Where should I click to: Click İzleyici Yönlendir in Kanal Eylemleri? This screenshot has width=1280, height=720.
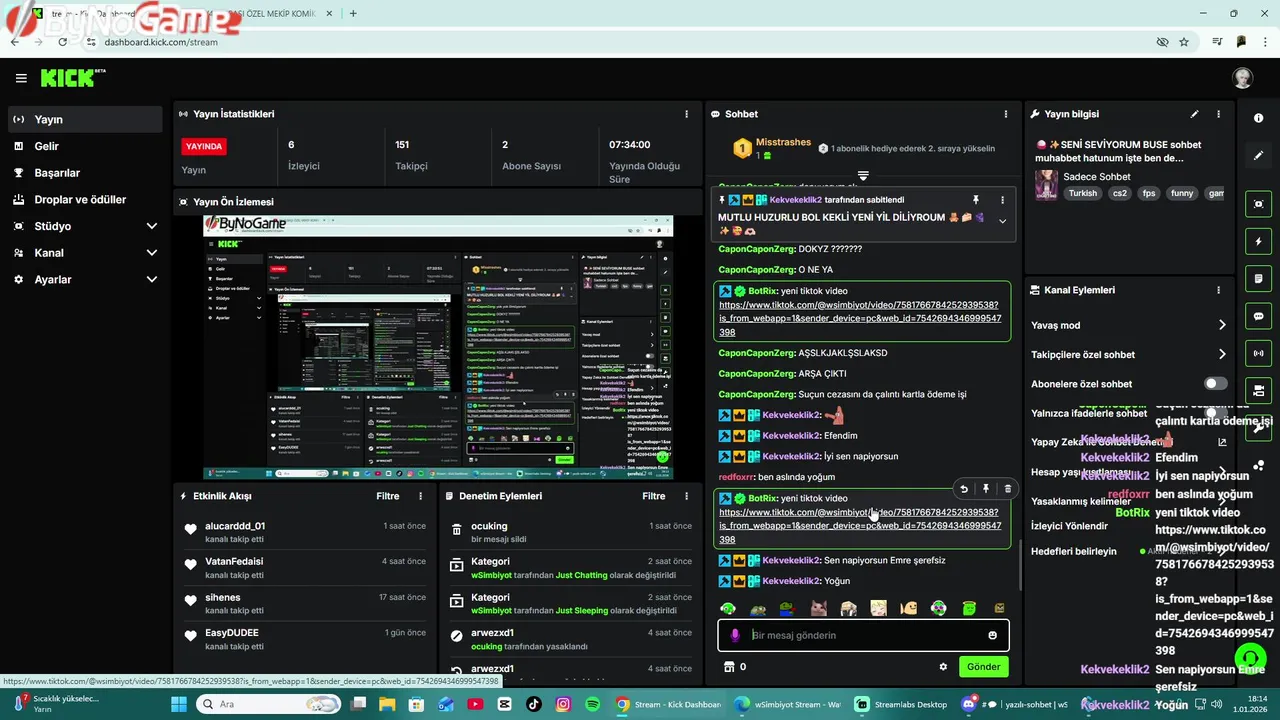(x=1069, y=526)
